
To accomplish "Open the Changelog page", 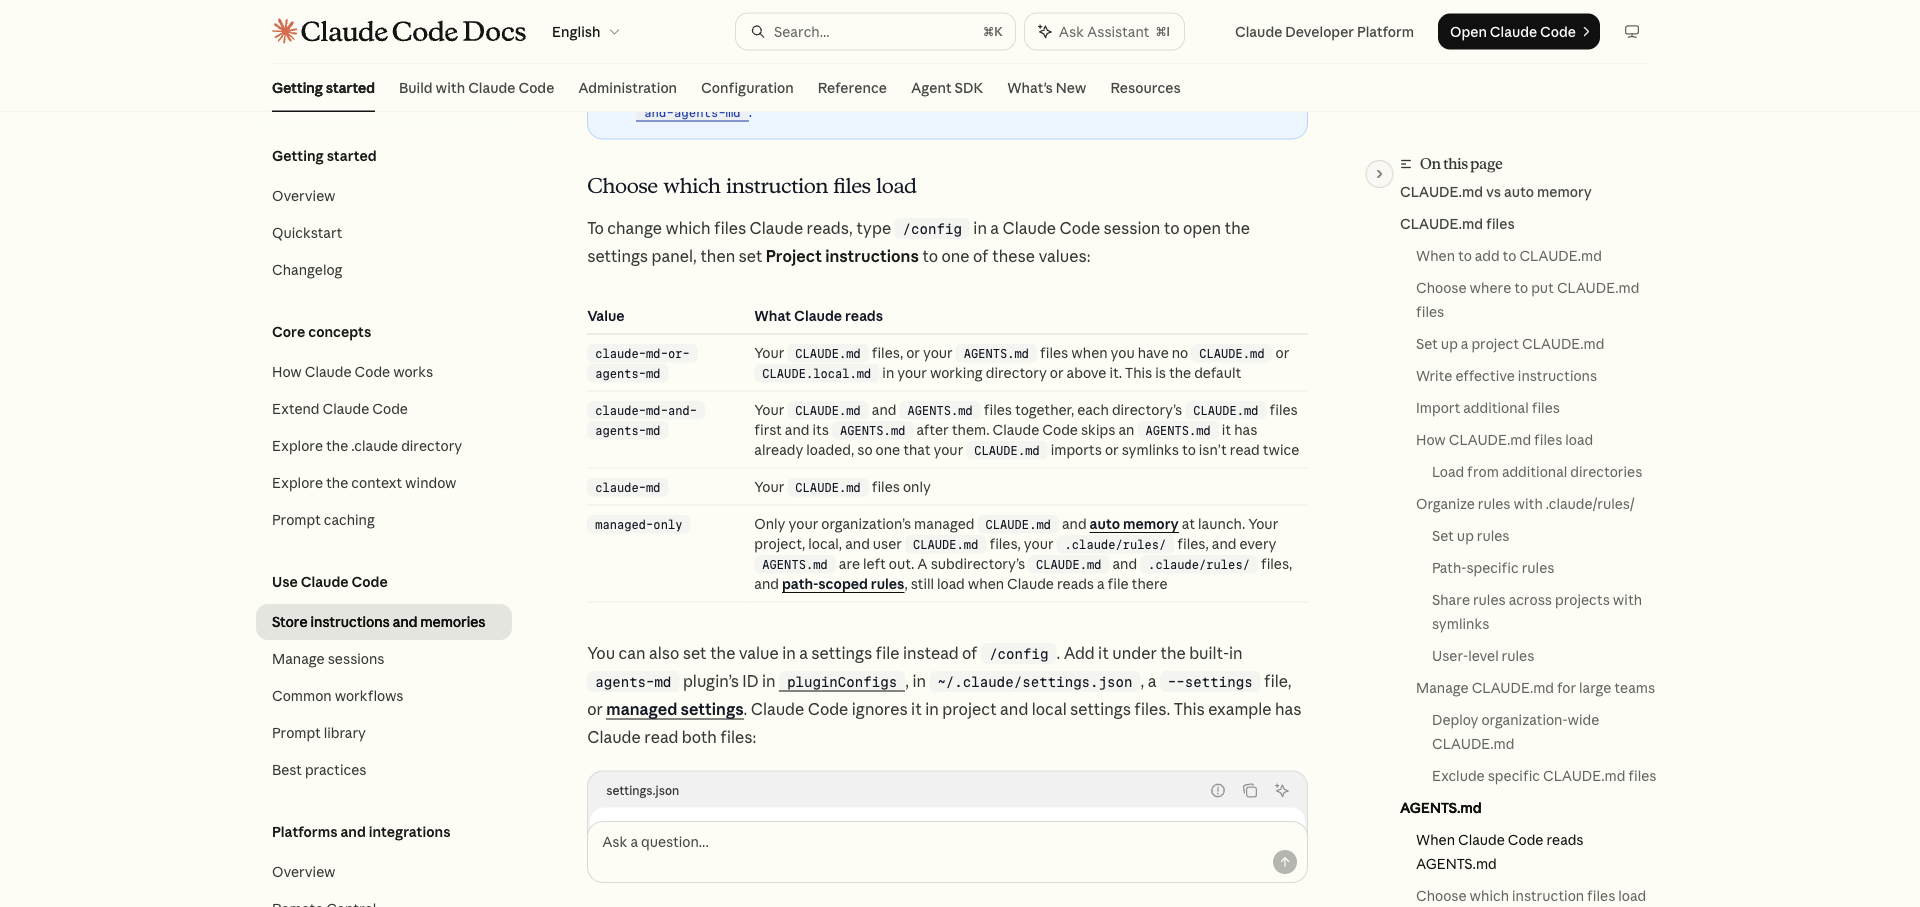I will tap(307, 270).
